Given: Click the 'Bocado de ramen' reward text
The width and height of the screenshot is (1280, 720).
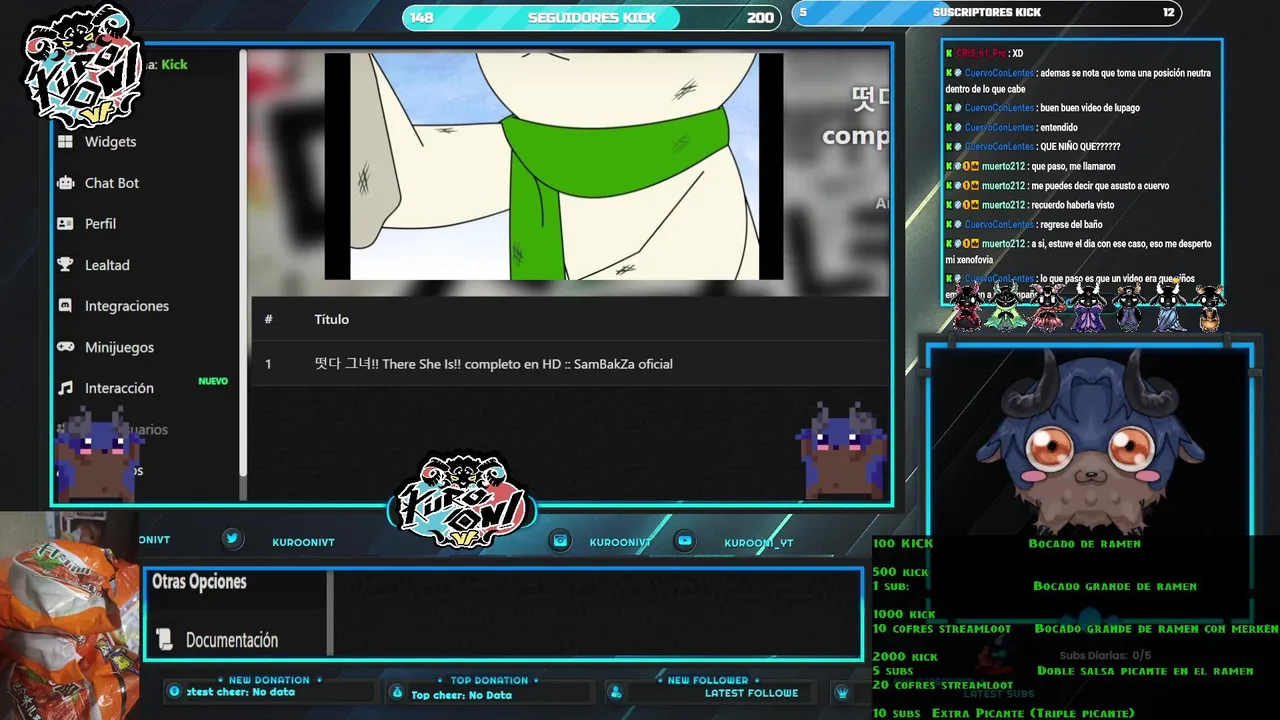Looking at the screenshot, I should [1084, 544].
